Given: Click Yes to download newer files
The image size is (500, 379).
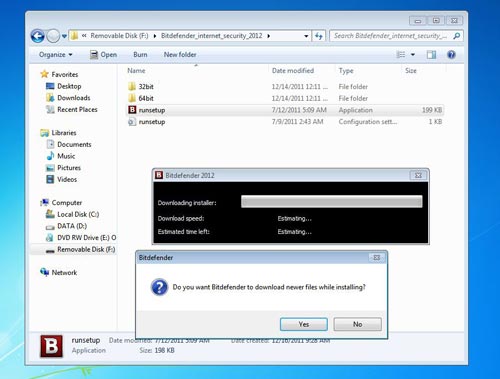Looking at the screenshot, I should coord(304,324).
